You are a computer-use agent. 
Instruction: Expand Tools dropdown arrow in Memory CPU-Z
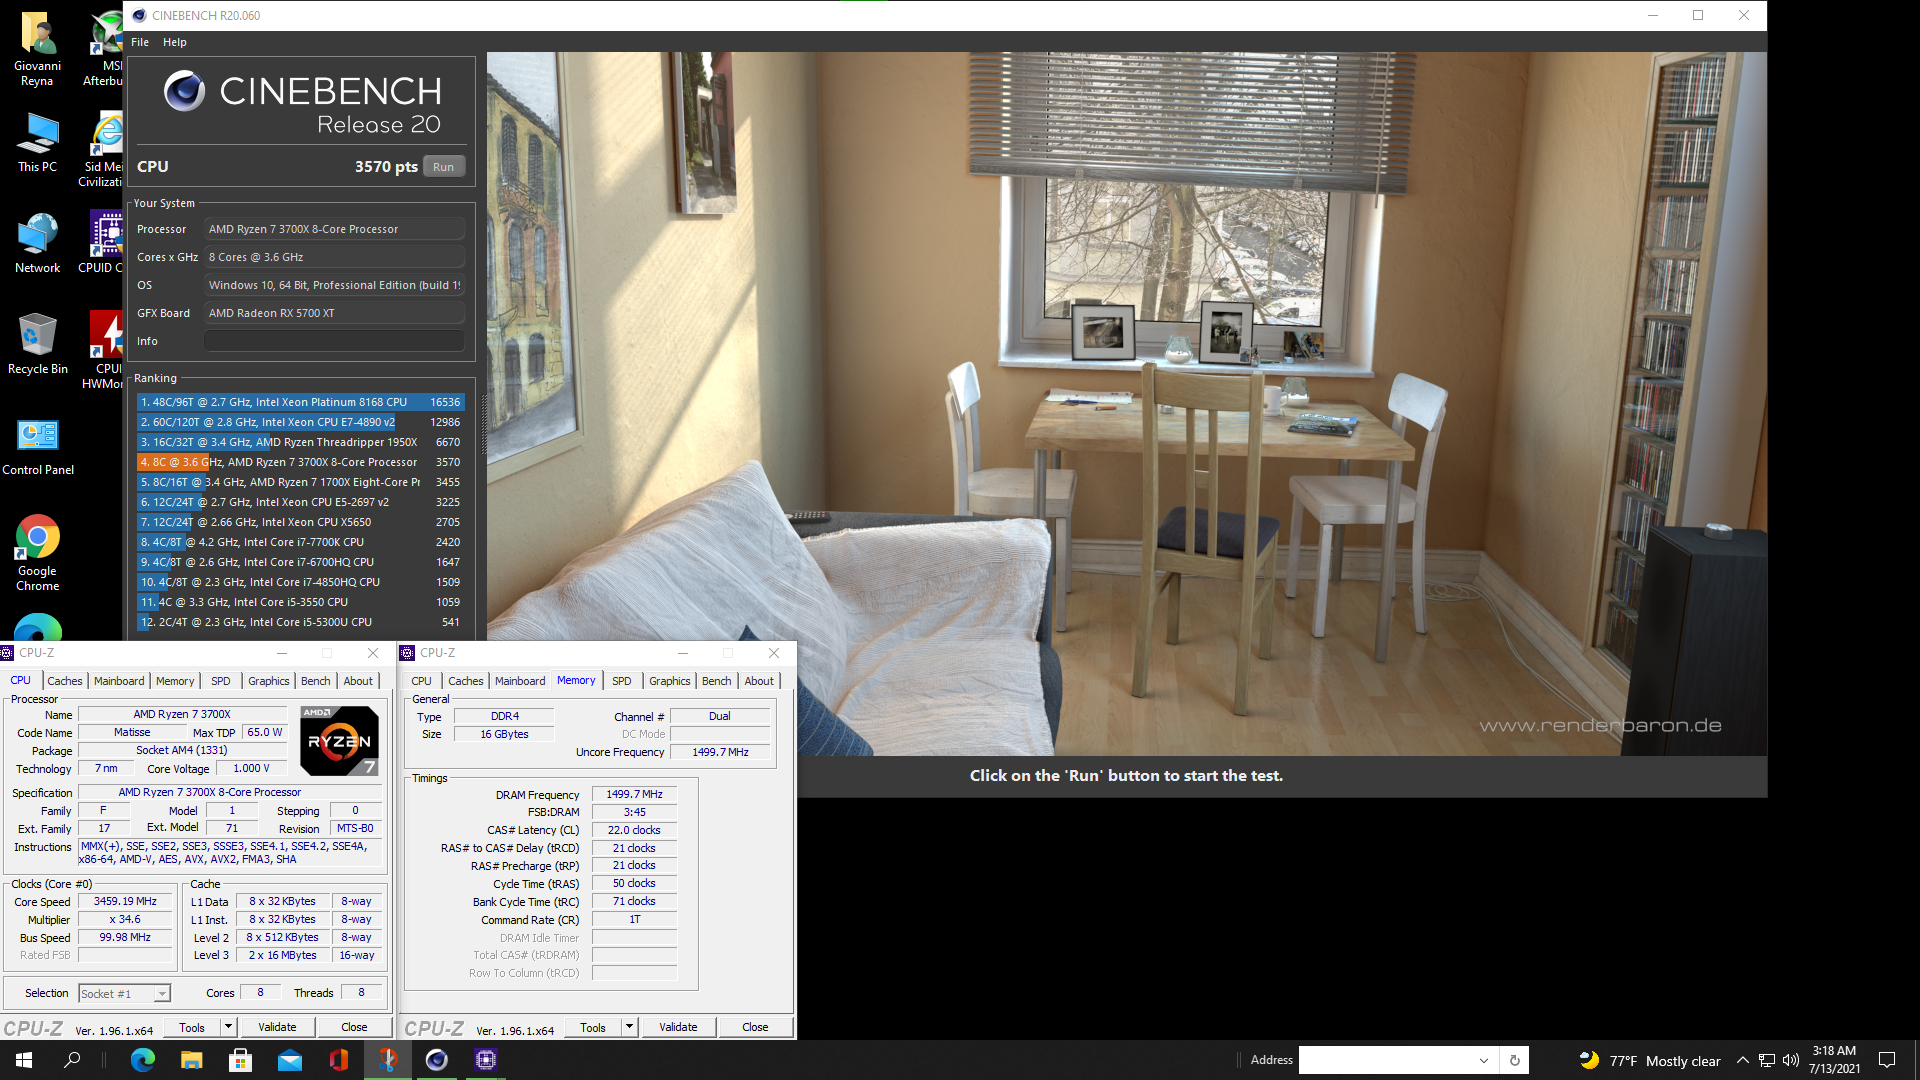(x=629, y=1027)
